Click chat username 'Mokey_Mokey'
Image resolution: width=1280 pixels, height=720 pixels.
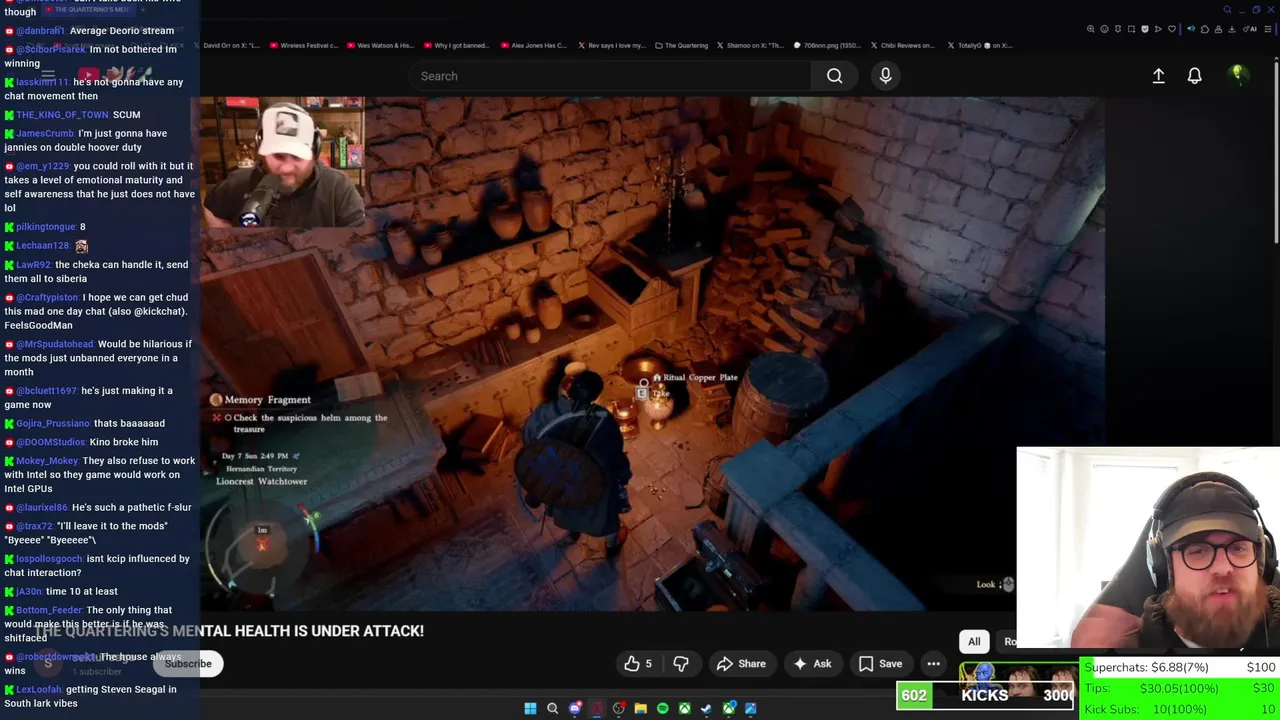click(x=46, y=461)
